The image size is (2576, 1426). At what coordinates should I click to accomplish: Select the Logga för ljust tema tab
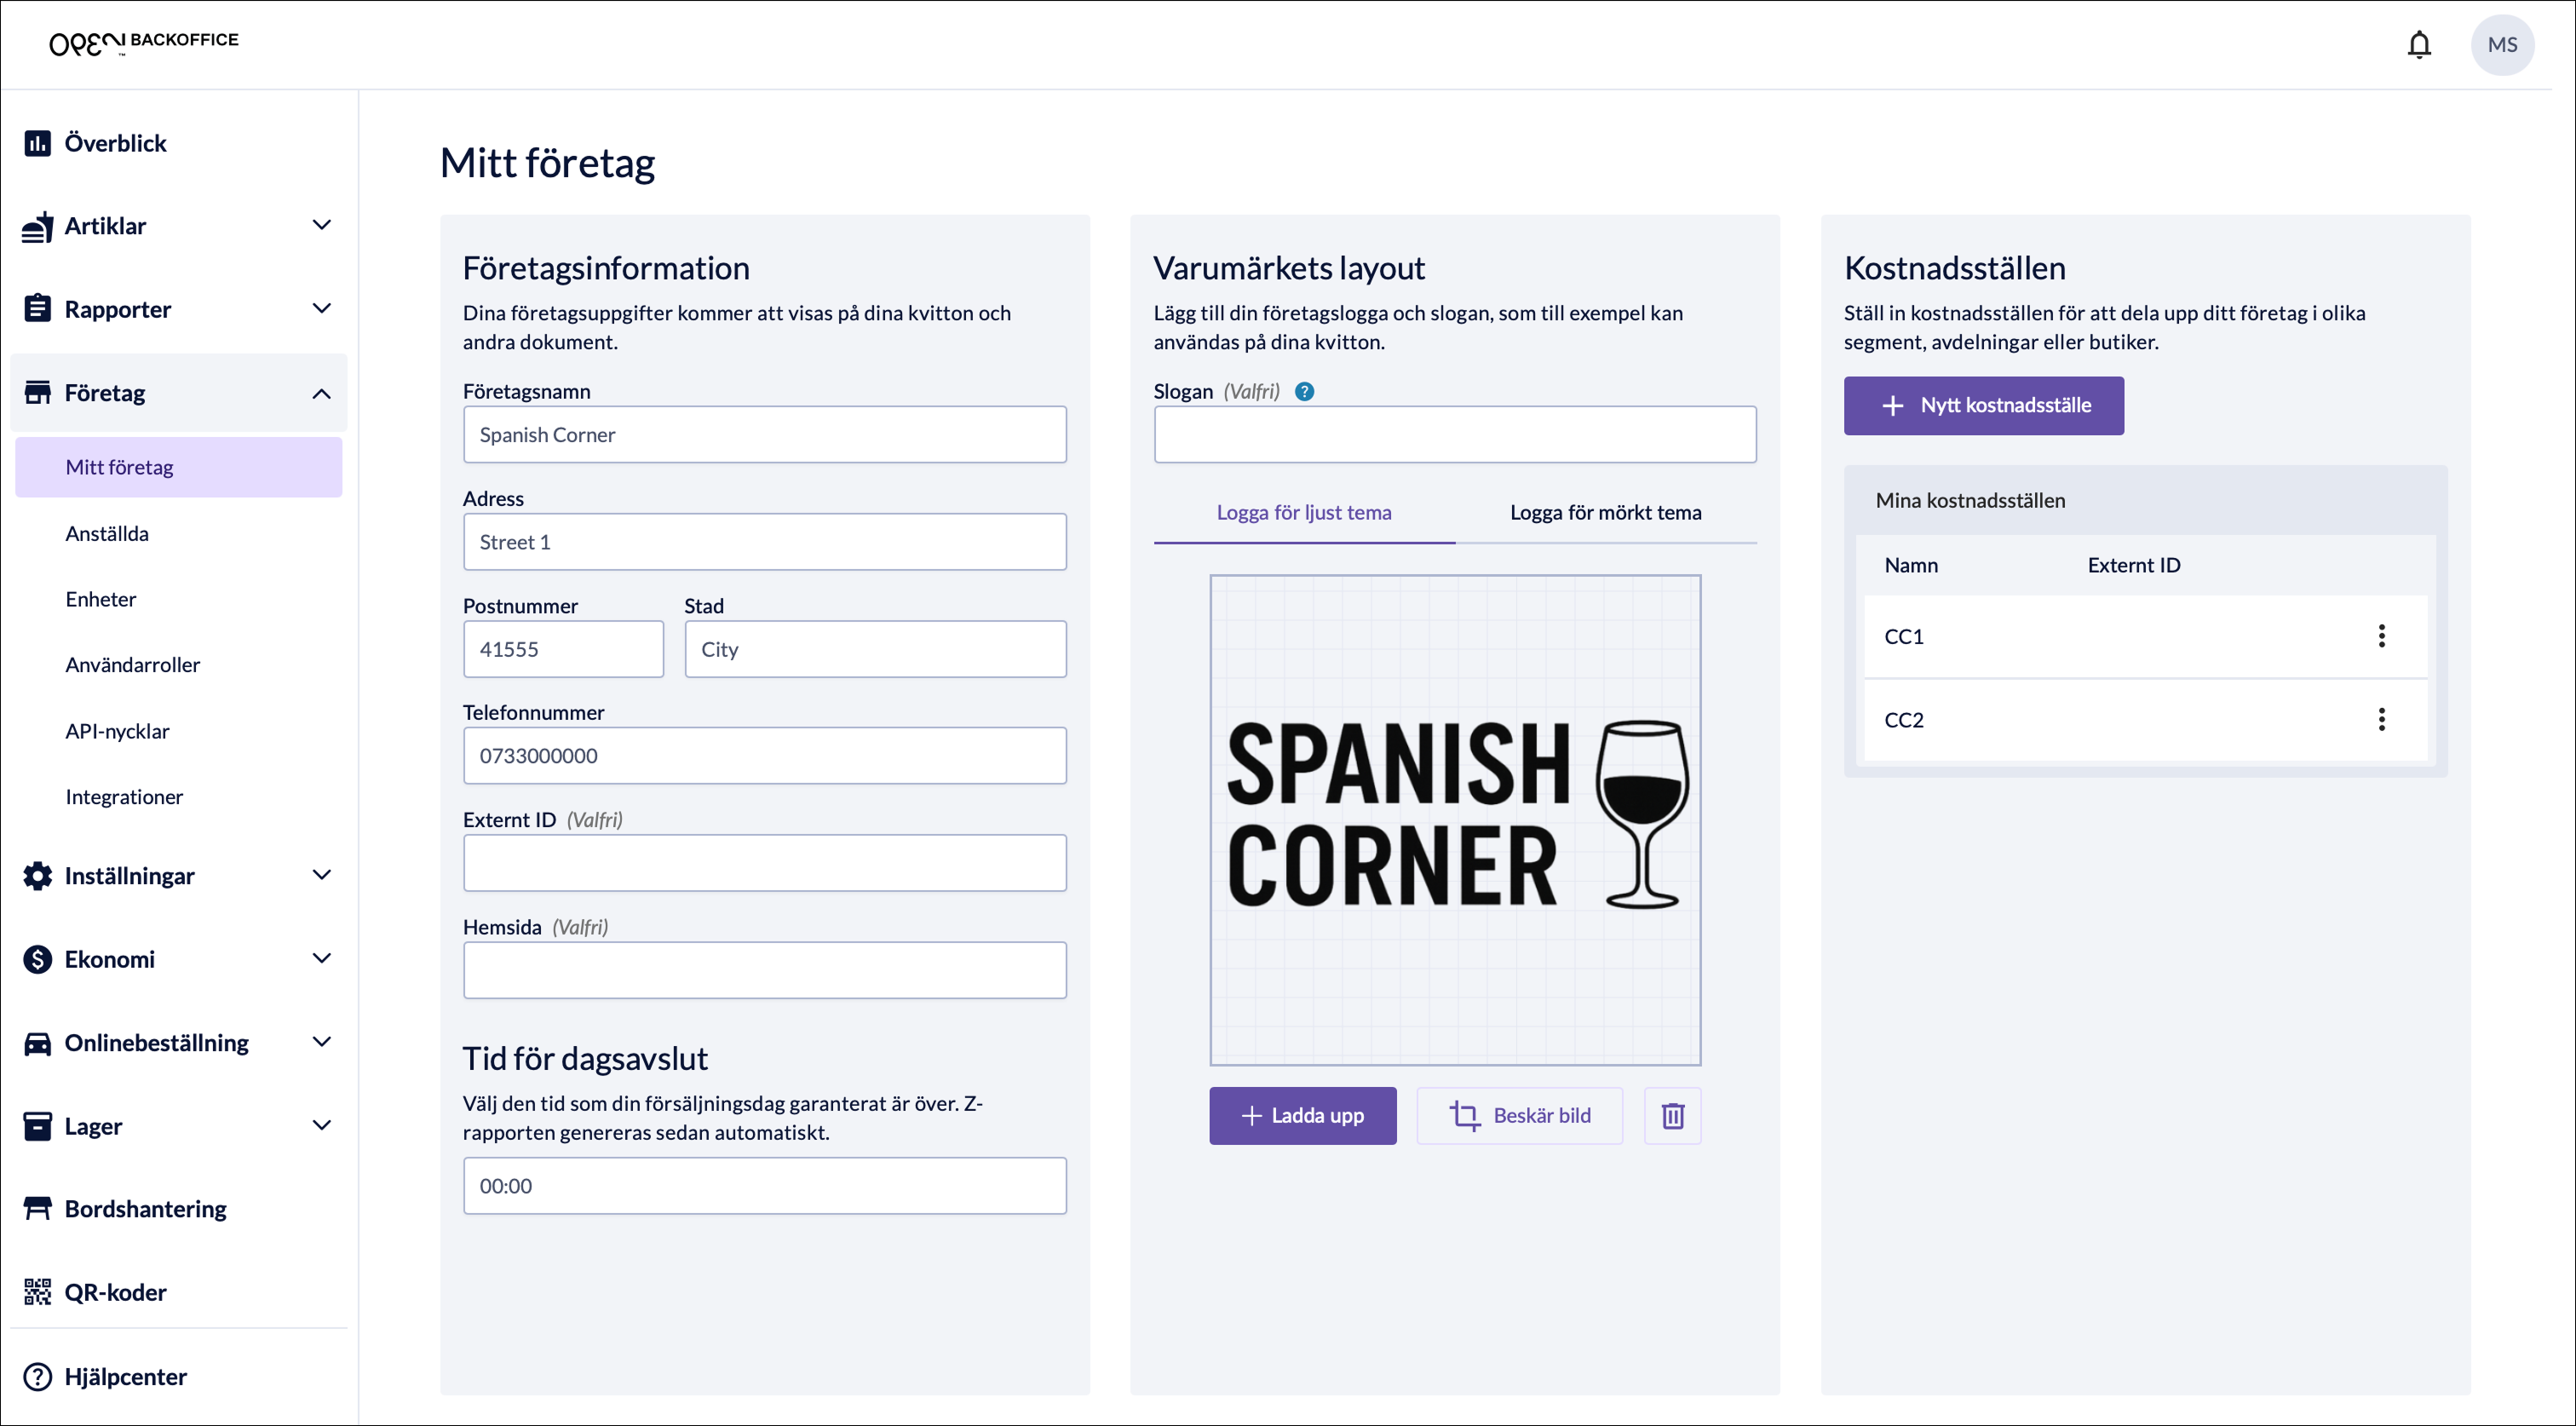[1303, 512]
